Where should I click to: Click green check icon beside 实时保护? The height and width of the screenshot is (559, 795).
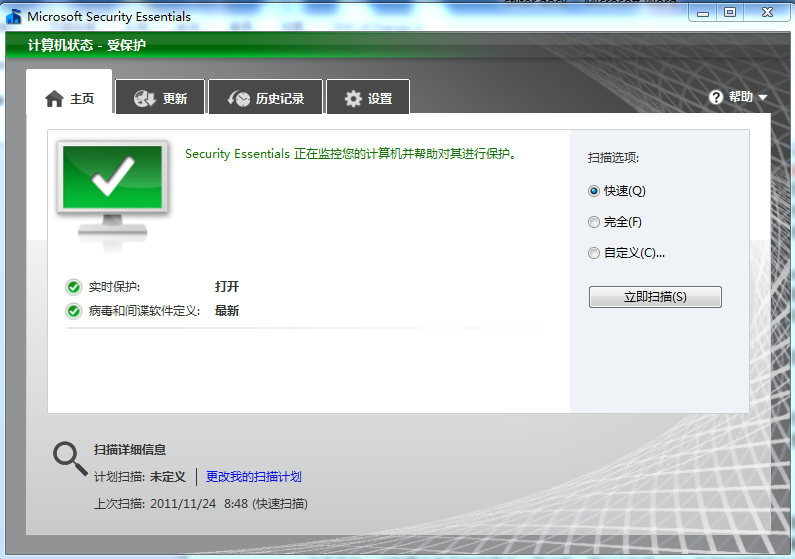(x=74, y=287)
